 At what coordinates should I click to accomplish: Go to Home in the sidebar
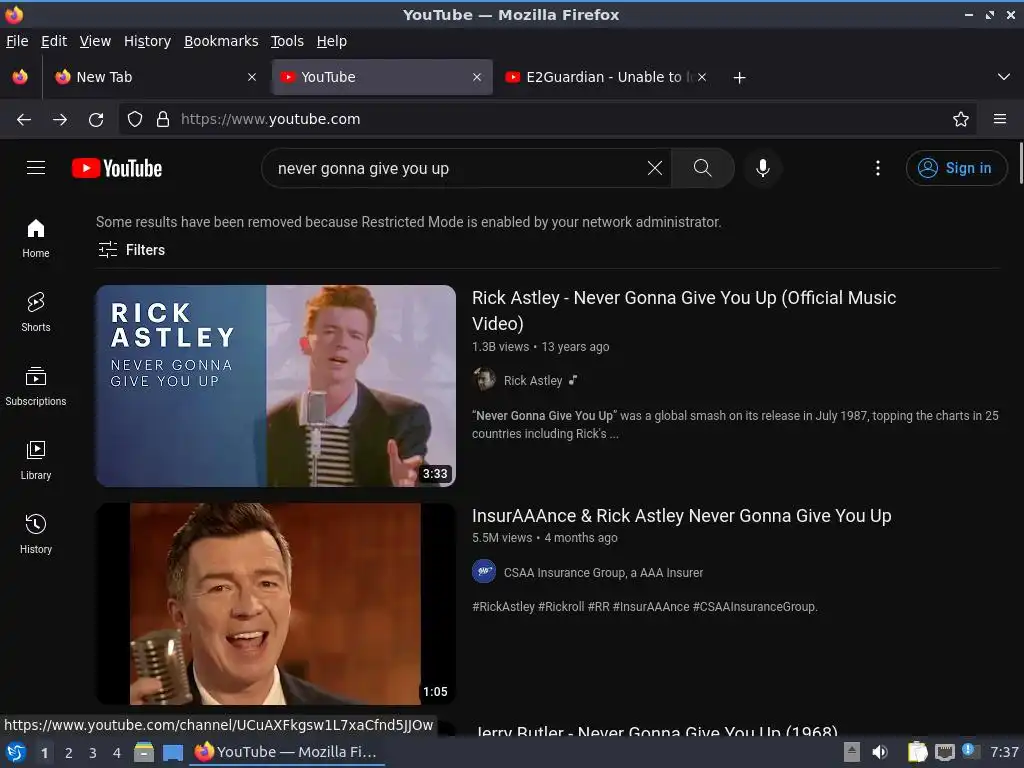click(x=36, y=238)
